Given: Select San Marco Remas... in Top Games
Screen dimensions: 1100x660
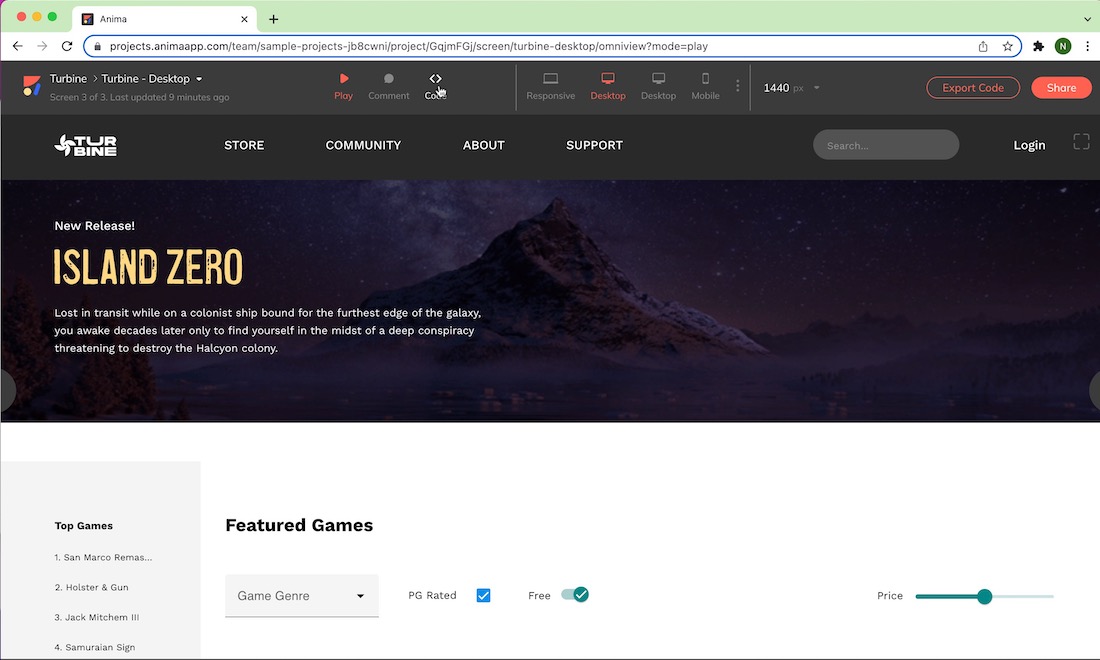Looking at the screenshot, I should 103,557.
